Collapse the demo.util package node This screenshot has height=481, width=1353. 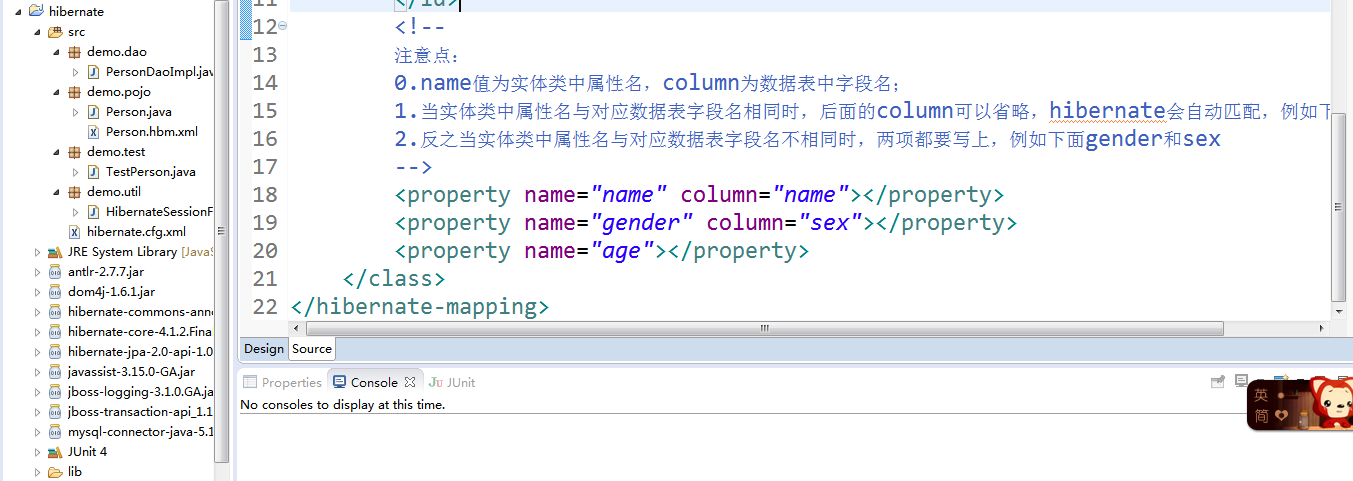tap(57, 192)
